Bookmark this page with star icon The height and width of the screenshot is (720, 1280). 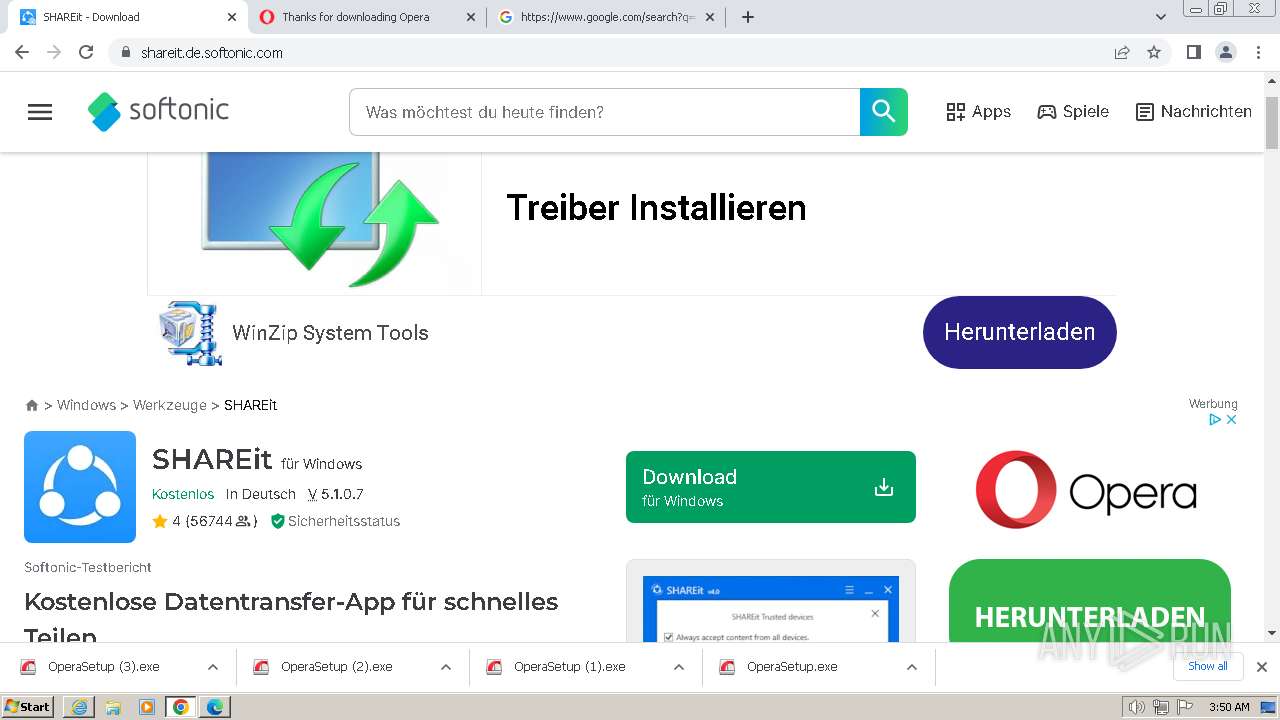point(1154,52)
